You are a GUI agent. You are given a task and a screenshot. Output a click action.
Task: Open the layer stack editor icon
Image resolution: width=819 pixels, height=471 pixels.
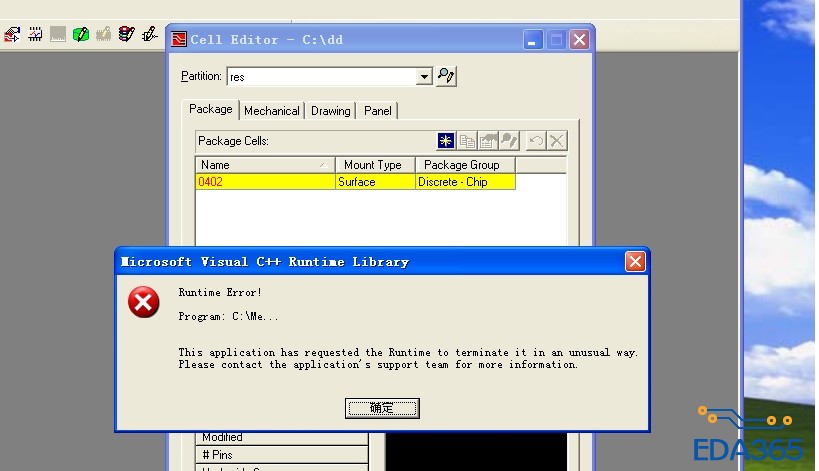[x=126, y=35]
